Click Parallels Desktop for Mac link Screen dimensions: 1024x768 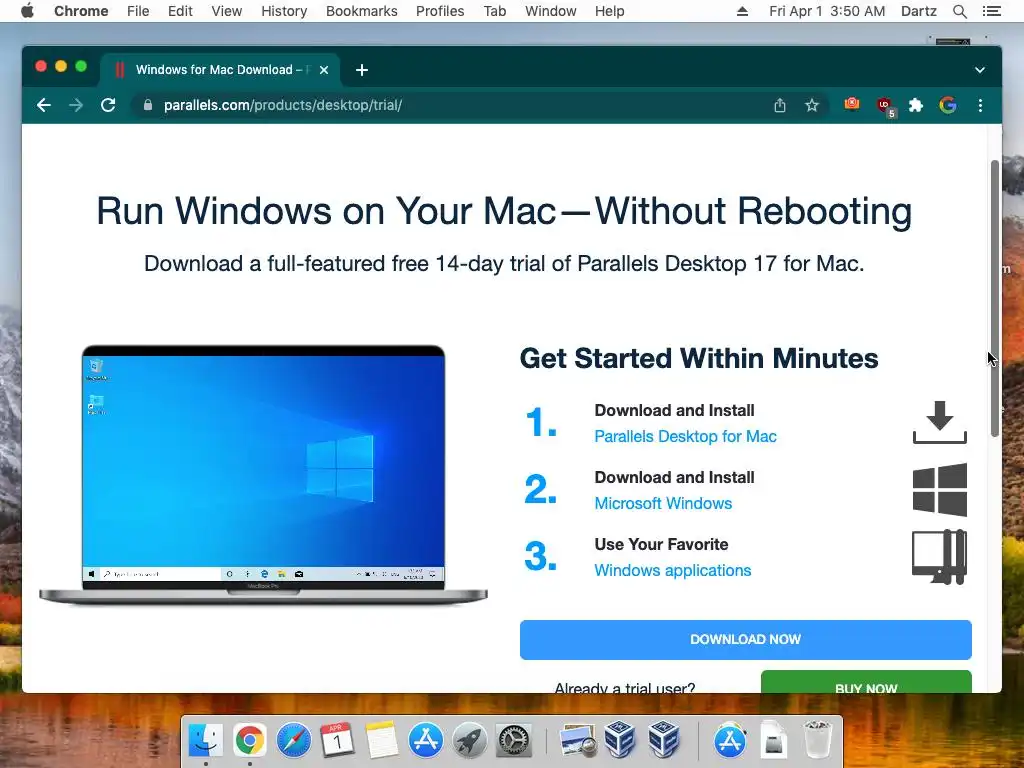(x=685, y=436)
